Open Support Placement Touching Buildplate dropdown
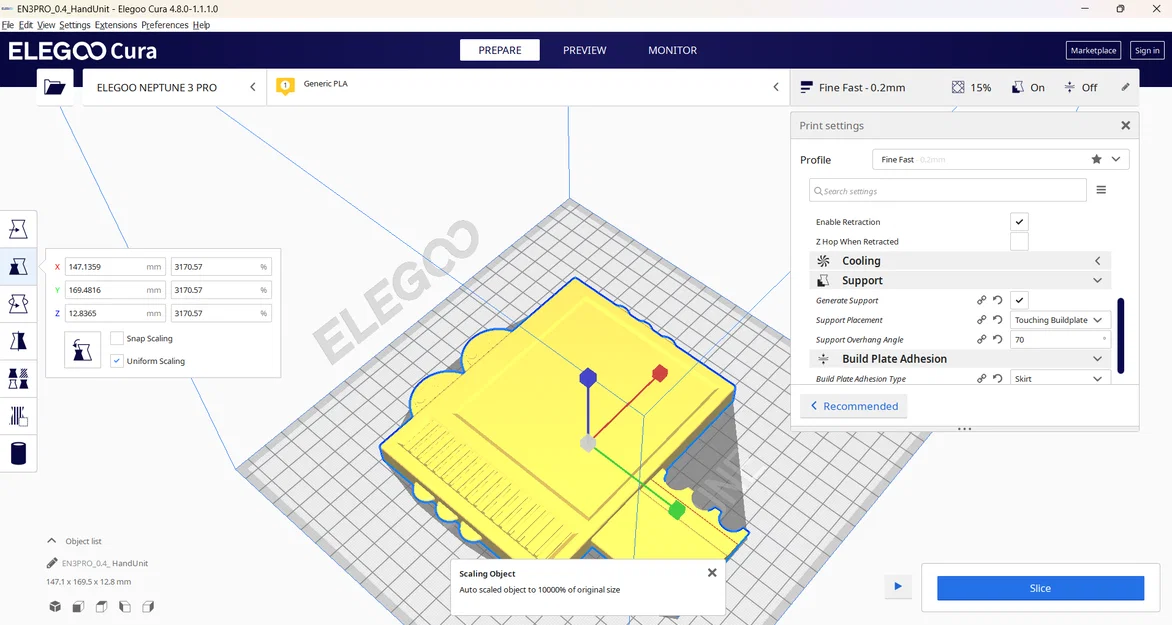1172x625 pixels. (1060, 319)
